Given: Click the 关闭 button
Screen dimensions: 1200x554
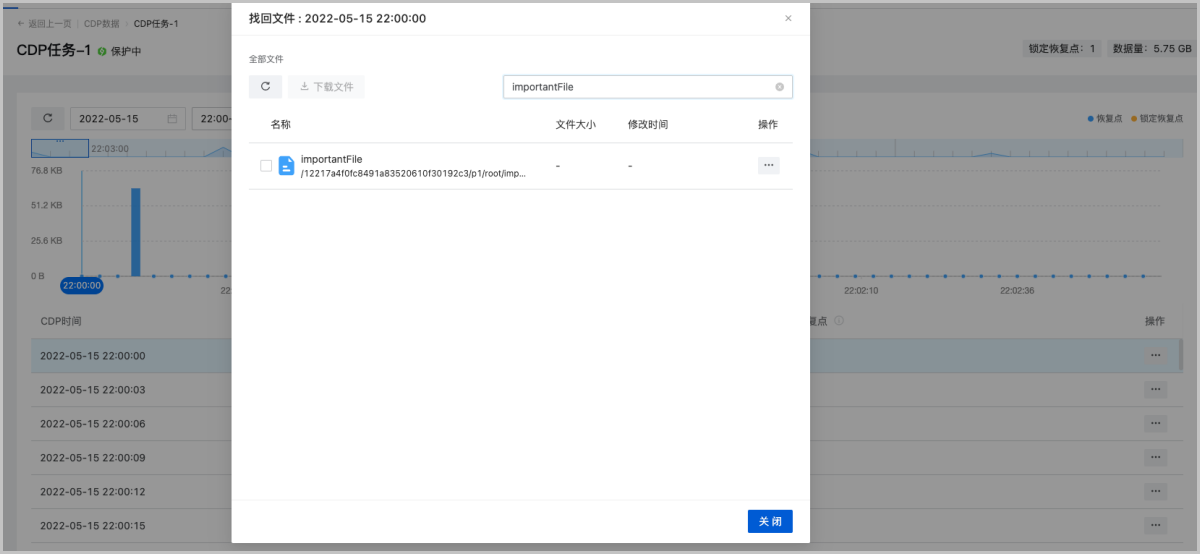Looking at the screenshot, I should click(x=769, y=521).
